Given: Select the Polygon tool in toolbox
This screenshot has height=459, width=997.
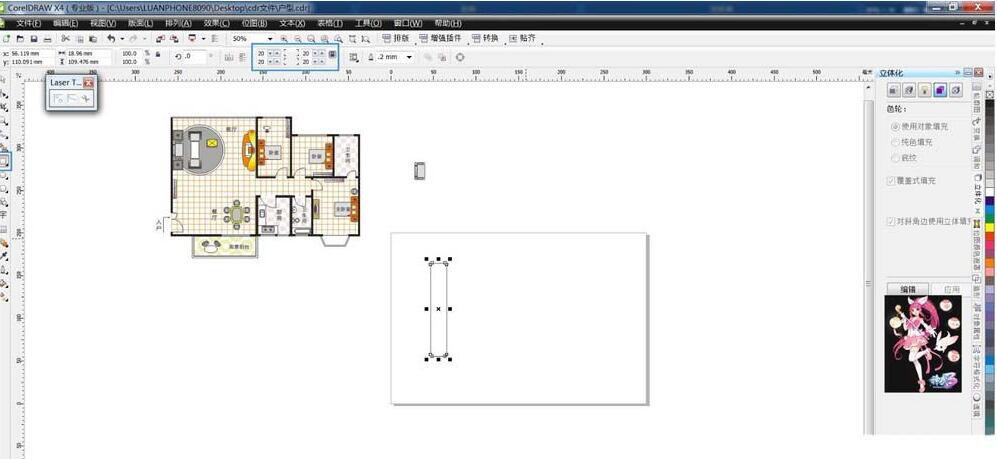Looking at the screenshot, I should point(4,189).
